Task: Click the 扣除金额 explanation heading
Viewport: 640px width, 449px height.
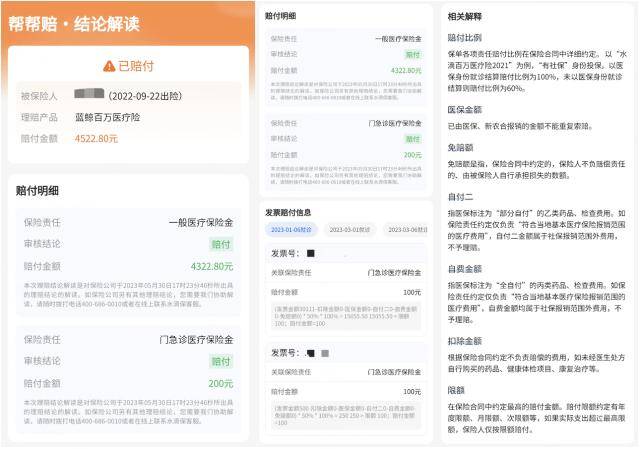Action: tap(463, 341)
